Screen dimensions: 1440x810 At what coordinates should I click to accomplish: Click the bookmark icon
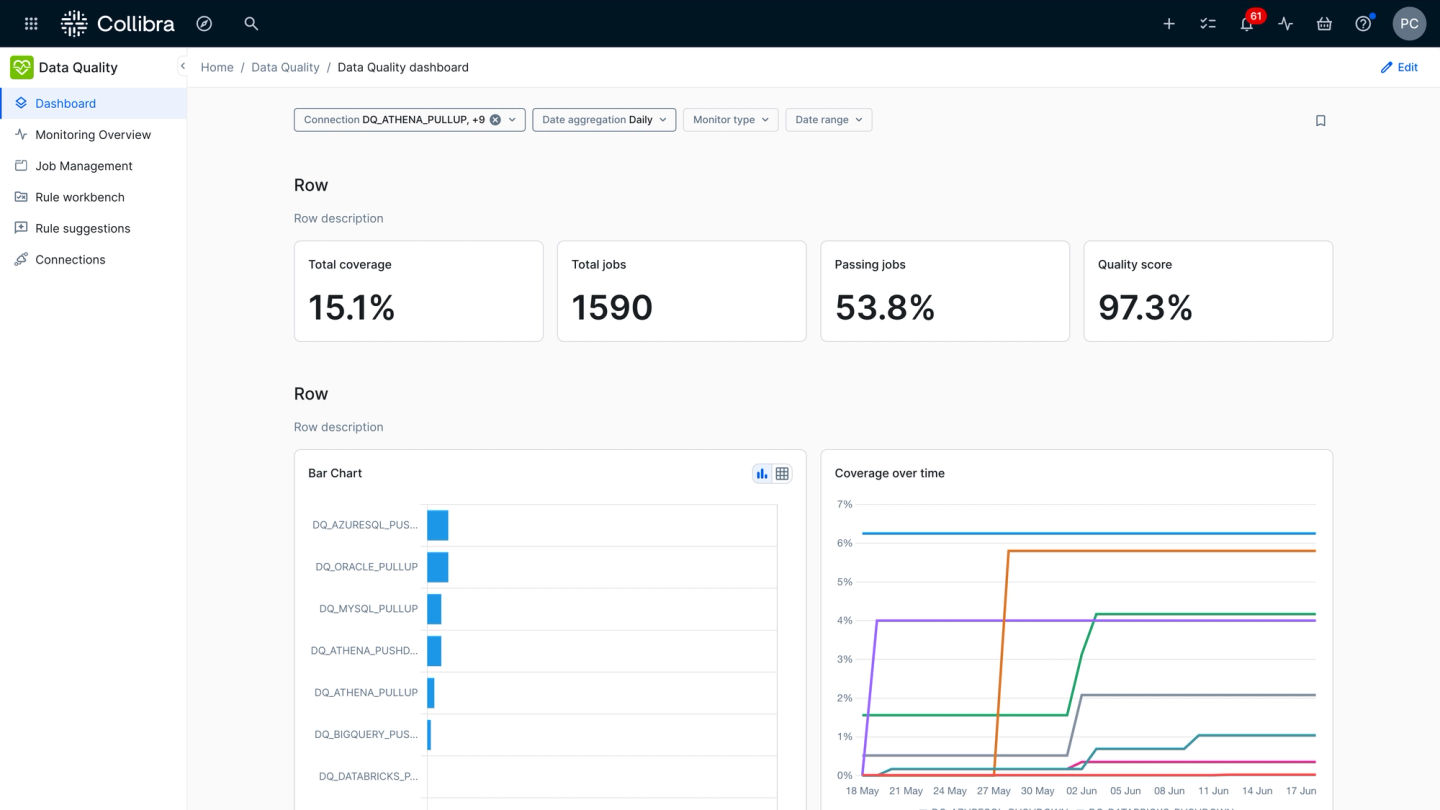(1320, 120)
